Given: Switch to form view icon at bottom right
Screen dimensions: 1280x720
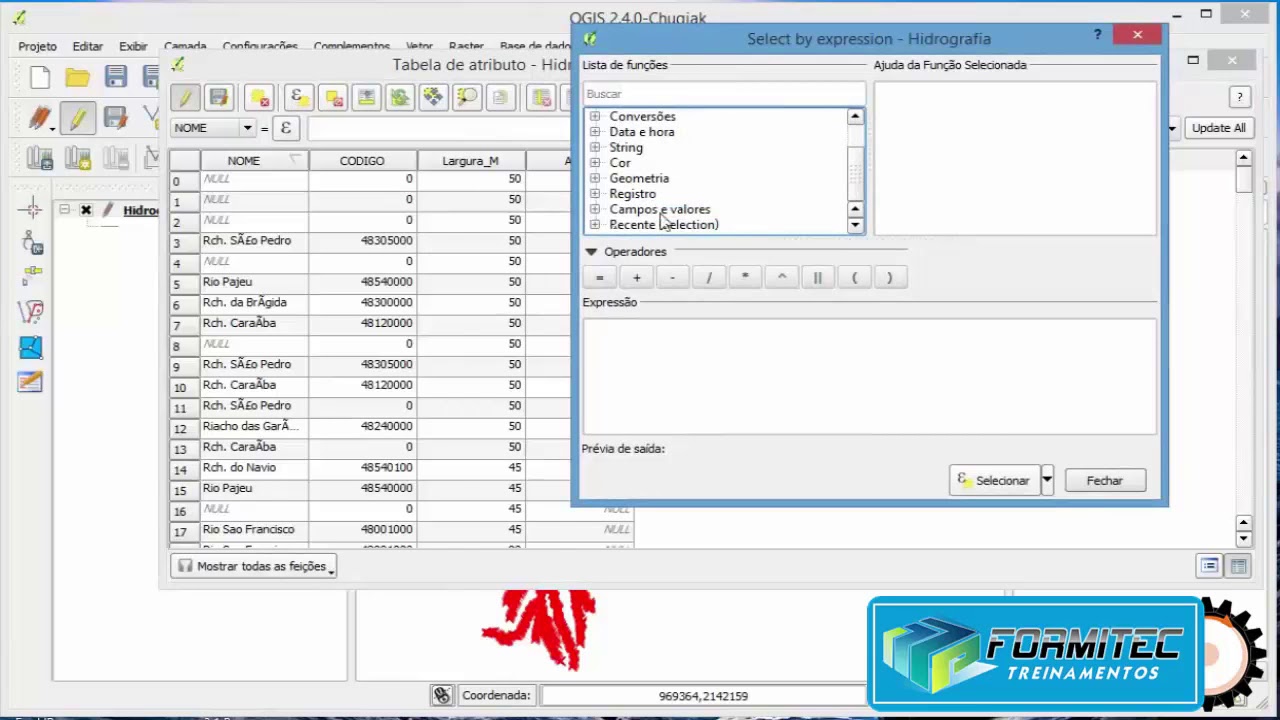Looking at the screenshot, I should (x=1209, y=566).
